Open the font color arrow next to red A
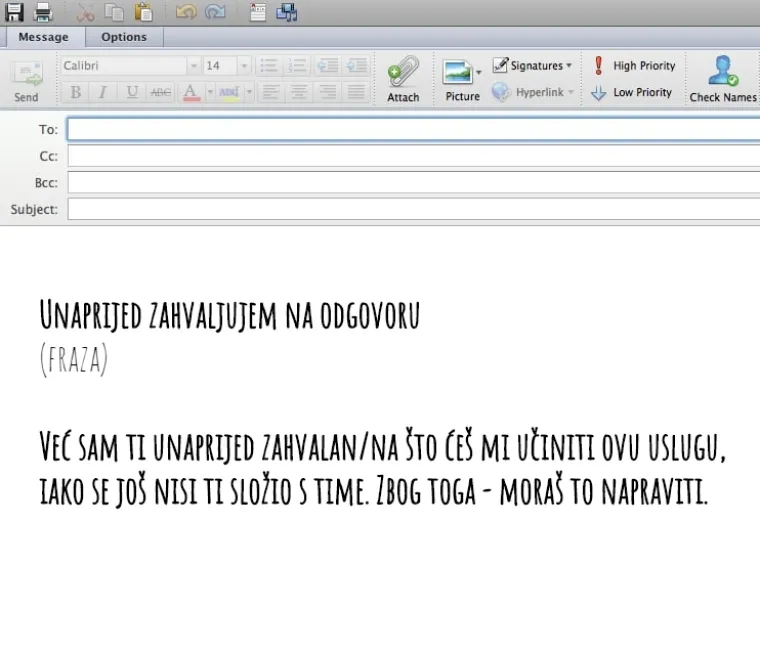The height and width of the screenshot is (652, 760). click(210, 92)
